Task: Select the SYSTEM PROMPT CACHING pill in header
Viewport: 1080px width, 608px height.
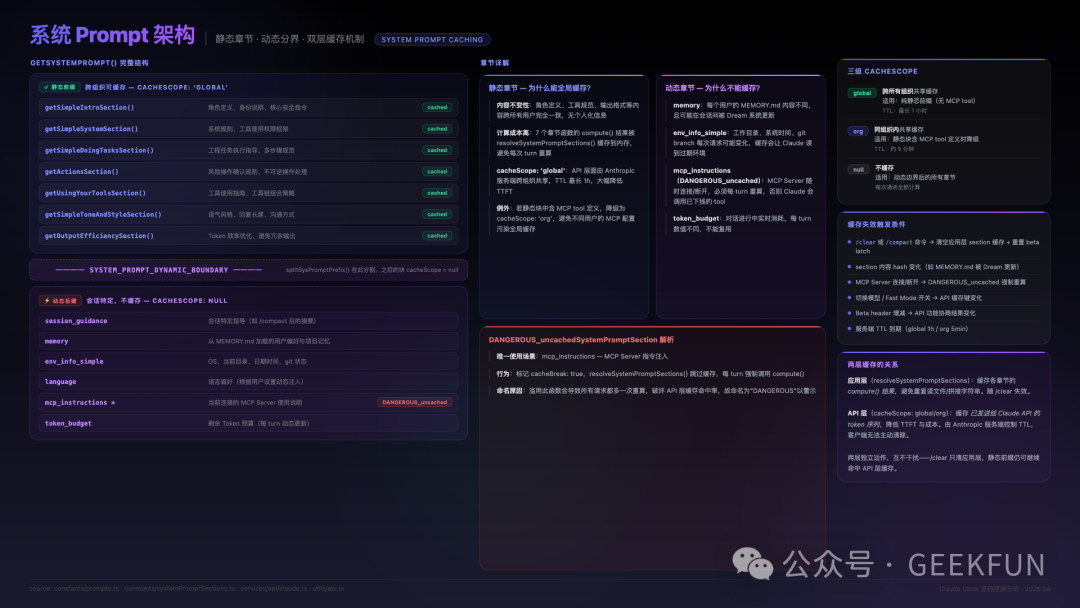Action: (x=432, y=40)
